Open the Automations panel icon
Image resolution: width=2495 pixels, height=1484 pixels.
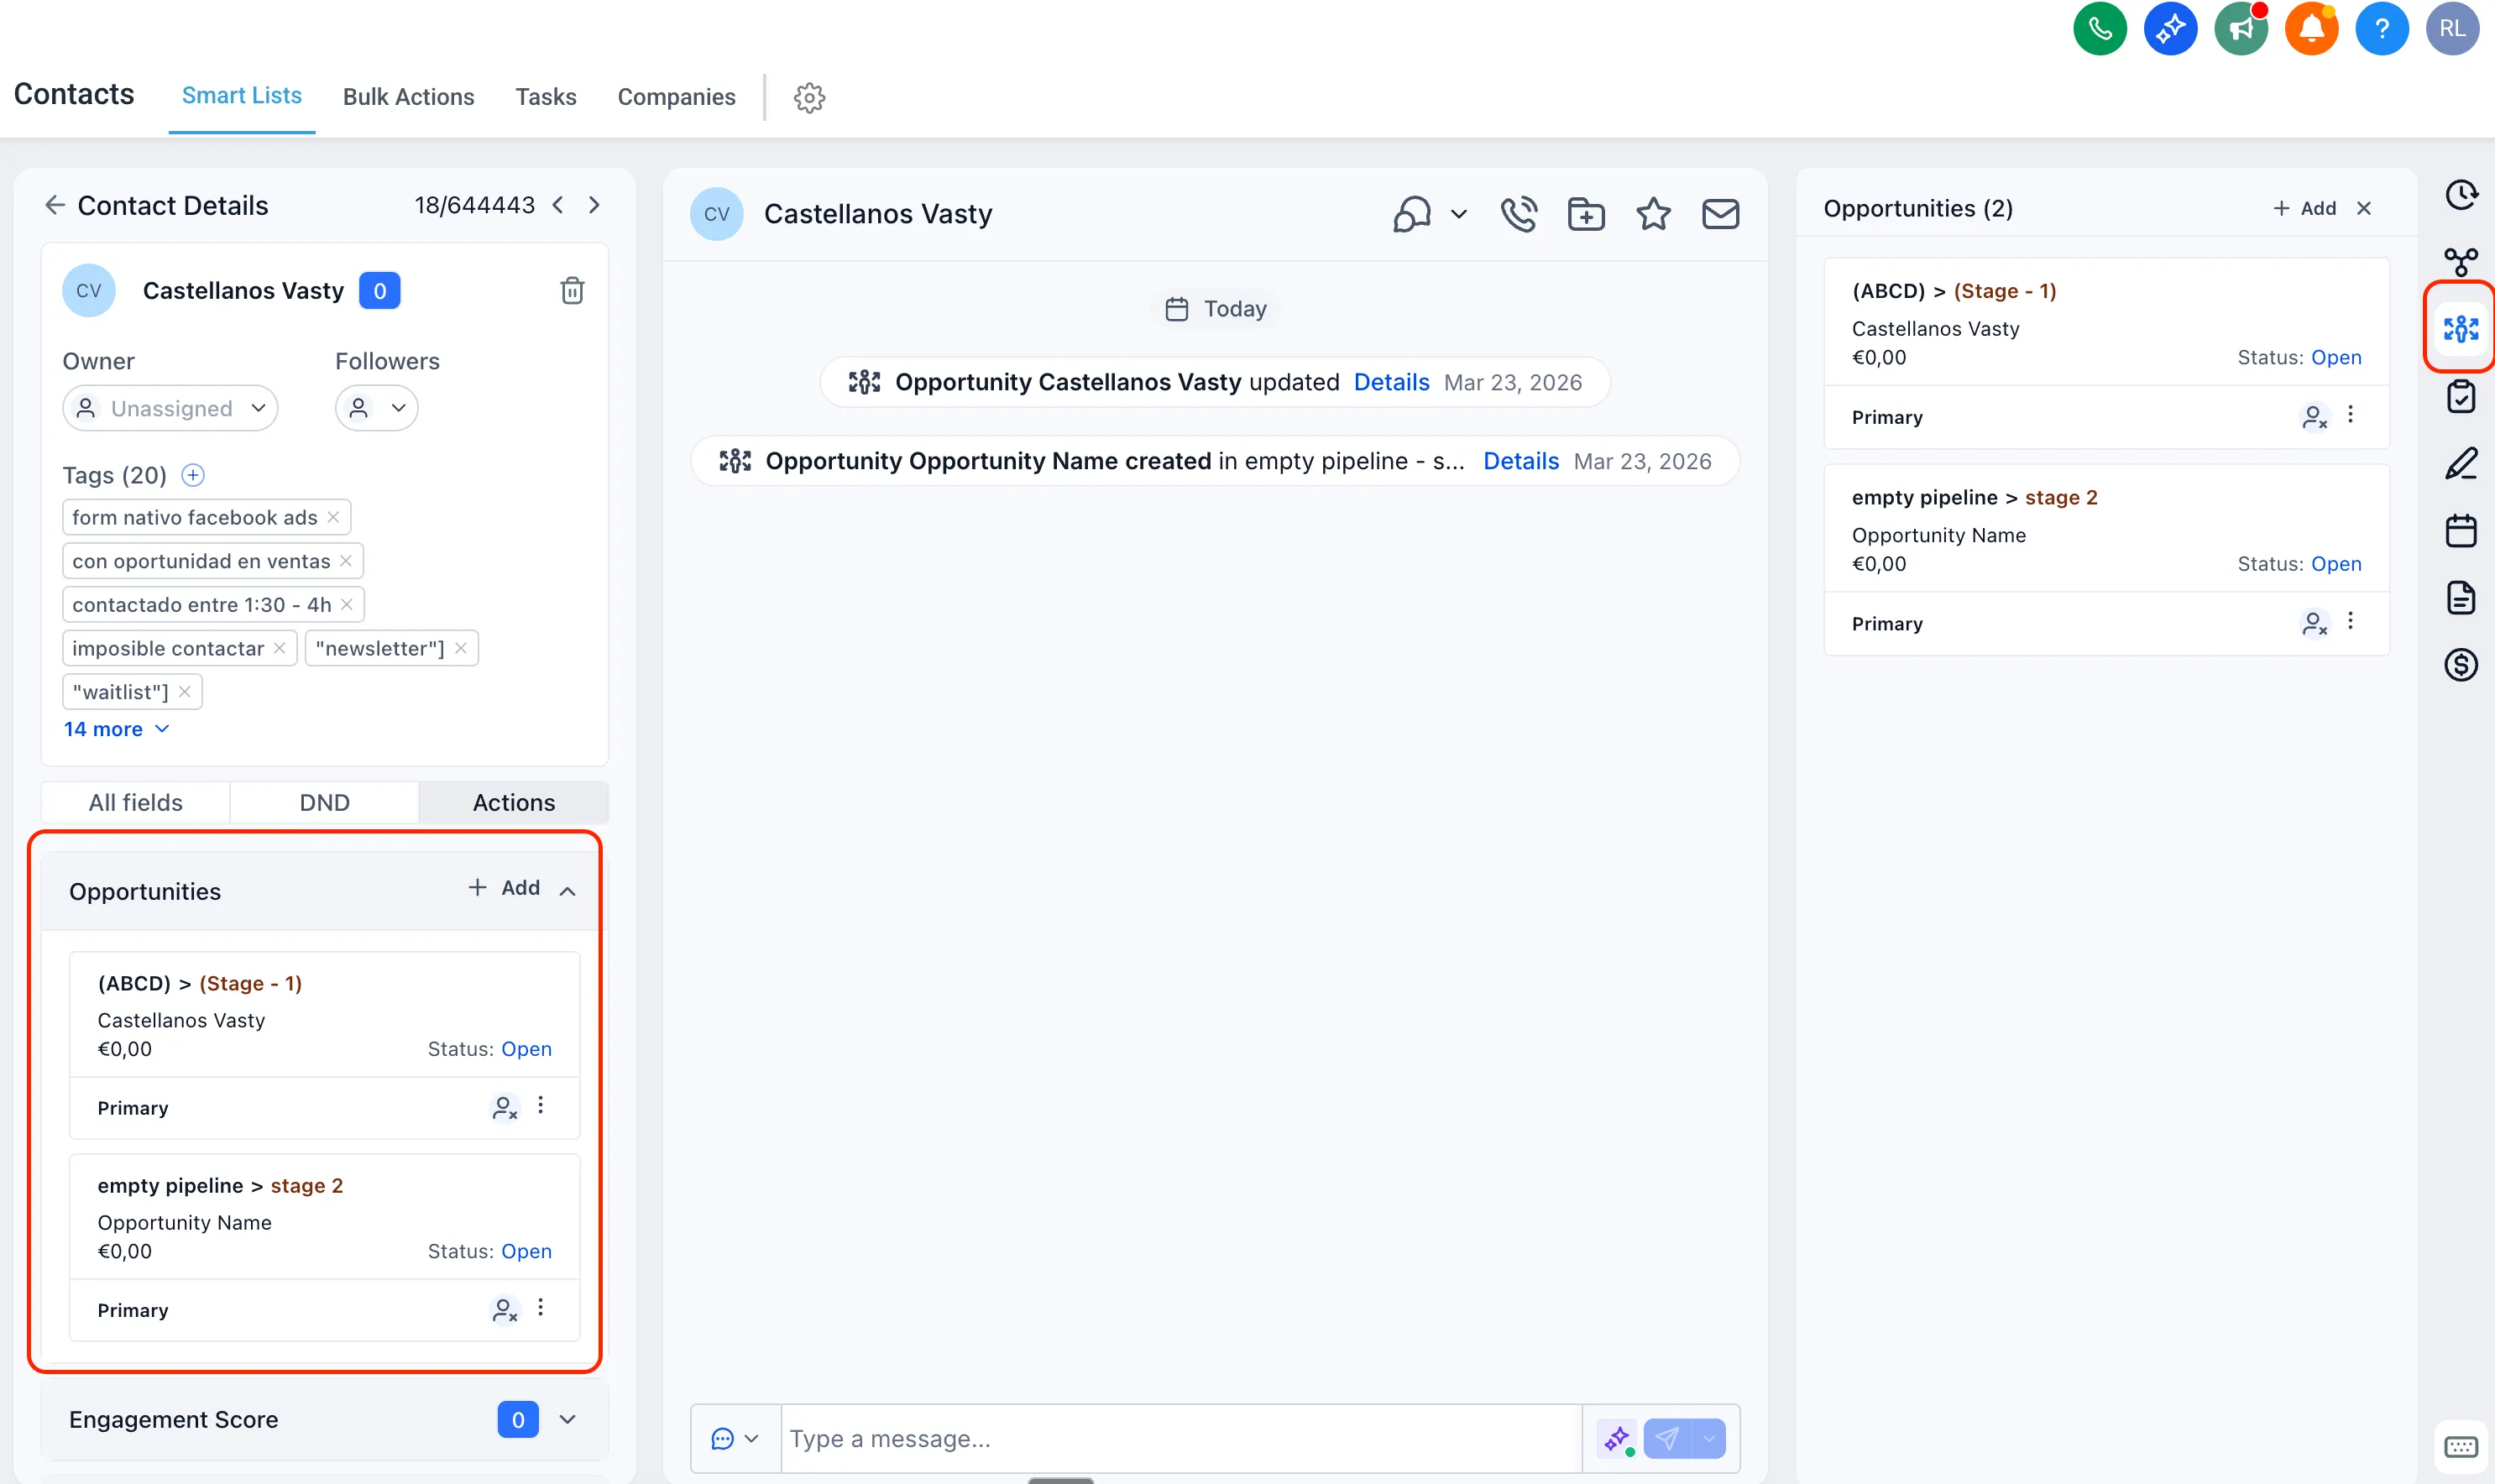(2461, 261)
